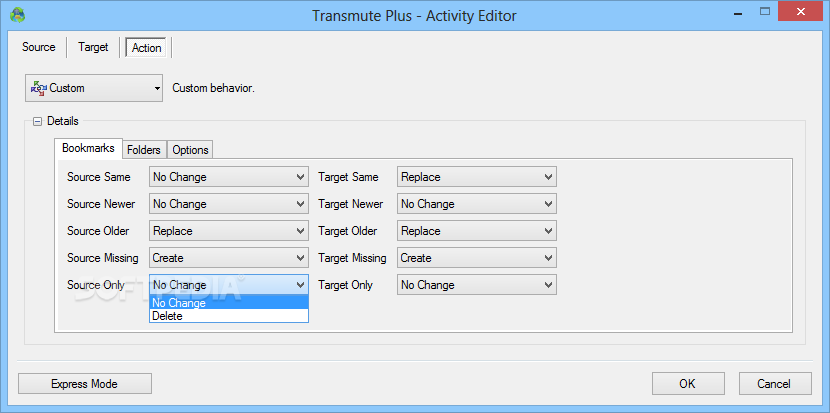Open the Custom behavior dropdown
The image size is (830, 413).
point(94,88)
